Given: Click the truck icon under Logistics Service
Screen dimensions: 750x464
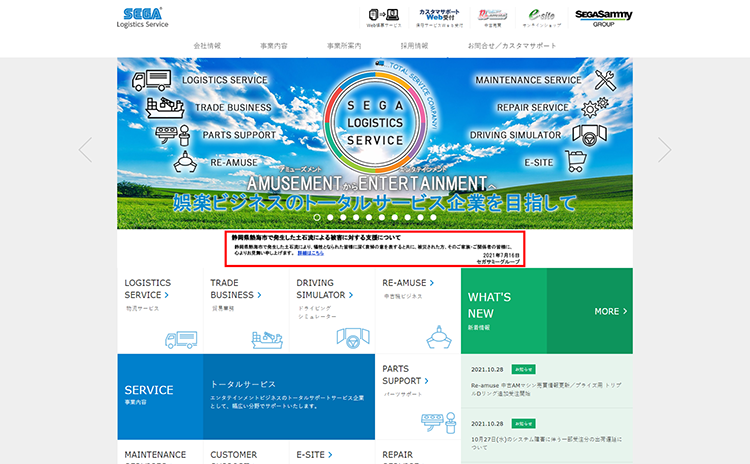Looking at the screenshot, I should pyautogui.click(x=181, y=339).
